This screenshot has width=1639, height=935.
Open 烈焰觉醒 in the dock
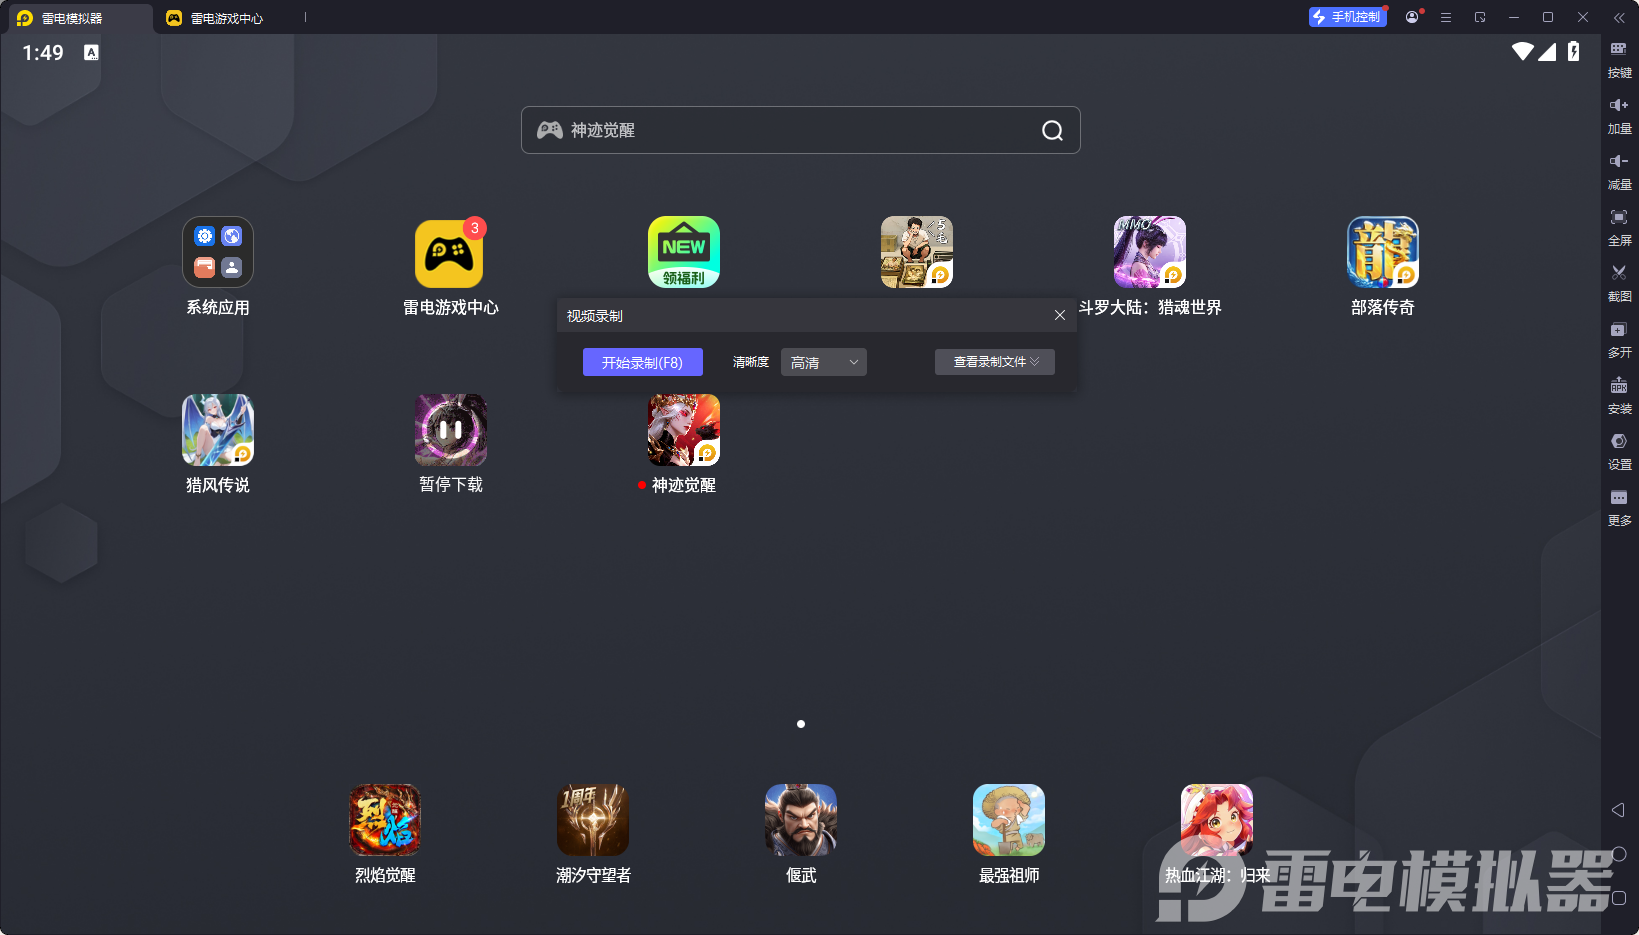click(385, 820)
